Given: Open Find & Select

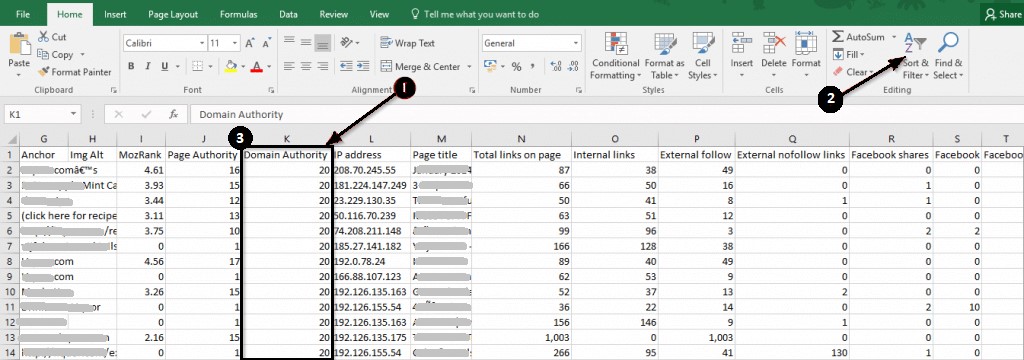Looking at the screenshot, I should coord(948,56).
